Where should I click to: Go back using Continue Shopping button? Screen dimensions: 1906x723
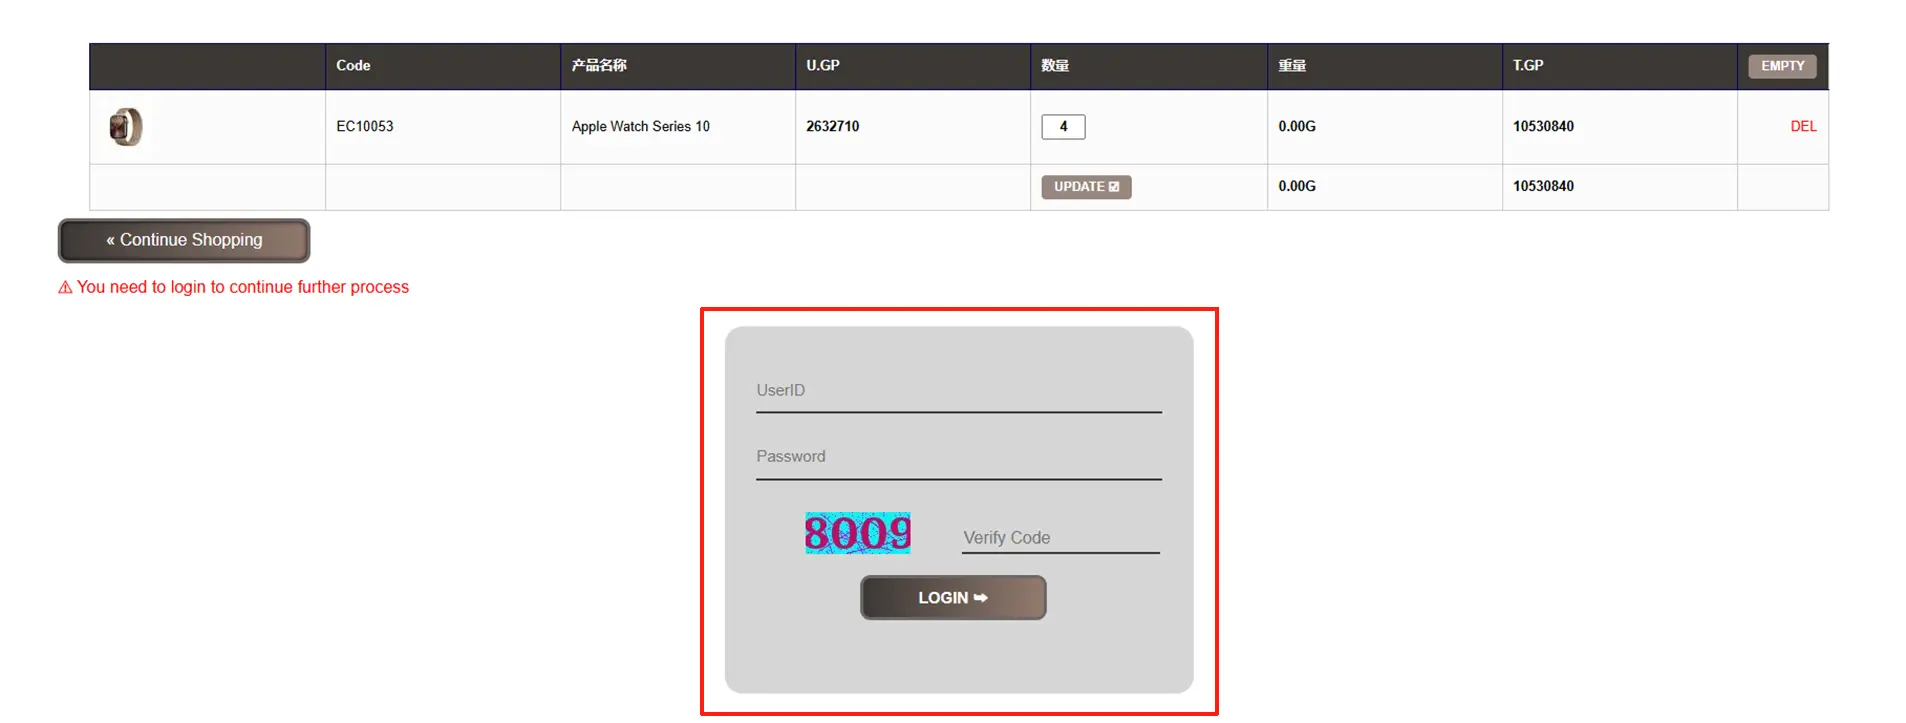184,241
